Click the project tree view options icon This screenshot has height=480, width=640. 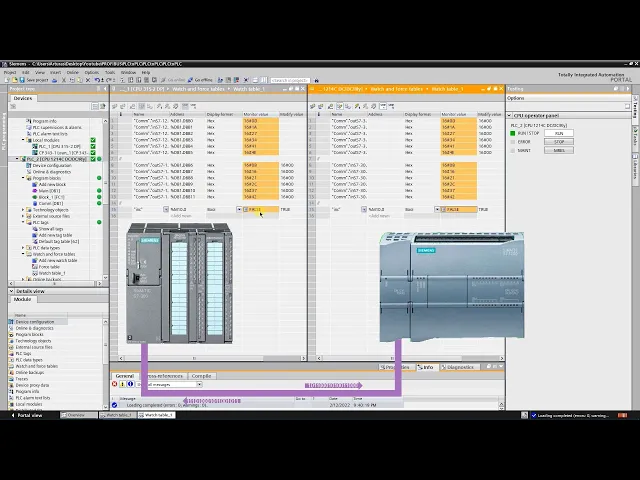(x=95, y=106)
